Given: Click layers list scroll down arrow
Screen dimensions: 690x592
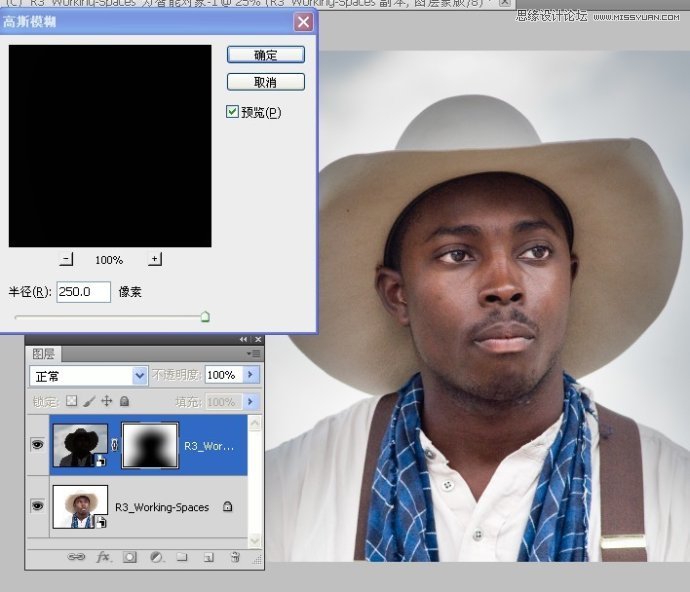Looking at the screenshot, I should tap(255, 540).
